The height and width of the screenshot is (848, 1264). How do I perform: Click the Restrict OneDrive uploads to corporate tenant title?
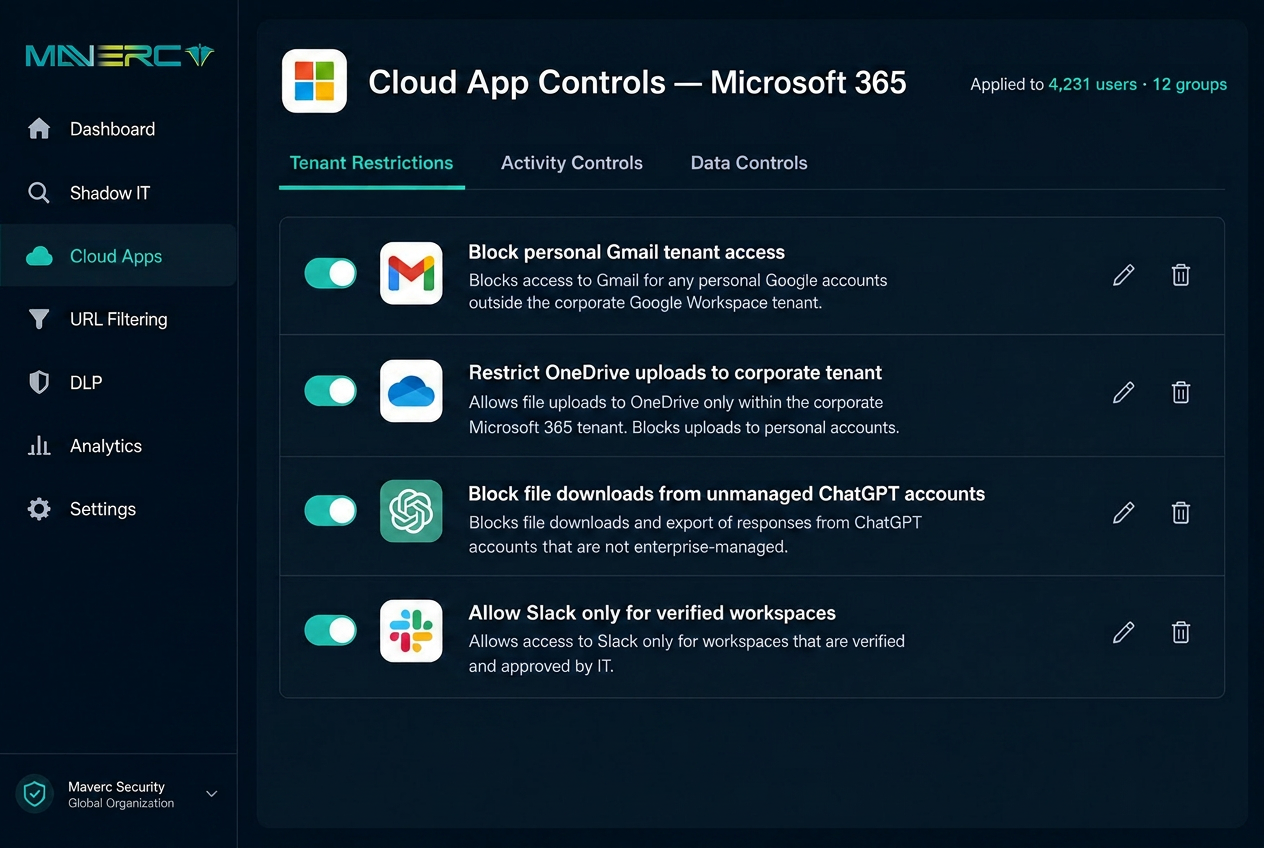675,372
